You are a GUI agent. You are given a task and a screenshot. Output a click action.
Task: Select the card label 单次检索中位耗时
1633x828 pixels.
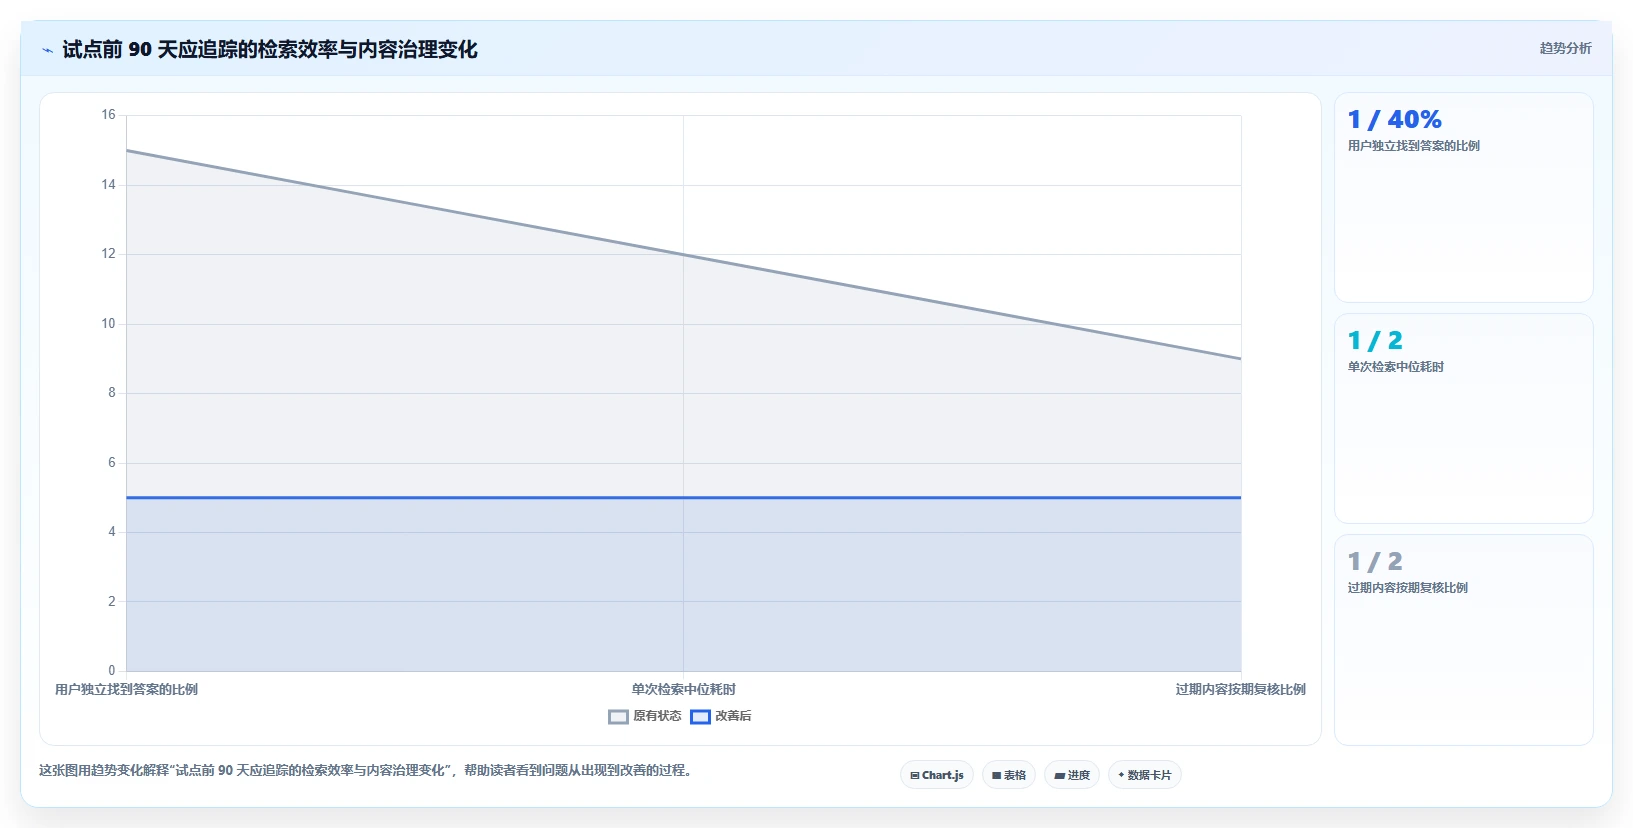(x=1395, y=367)
